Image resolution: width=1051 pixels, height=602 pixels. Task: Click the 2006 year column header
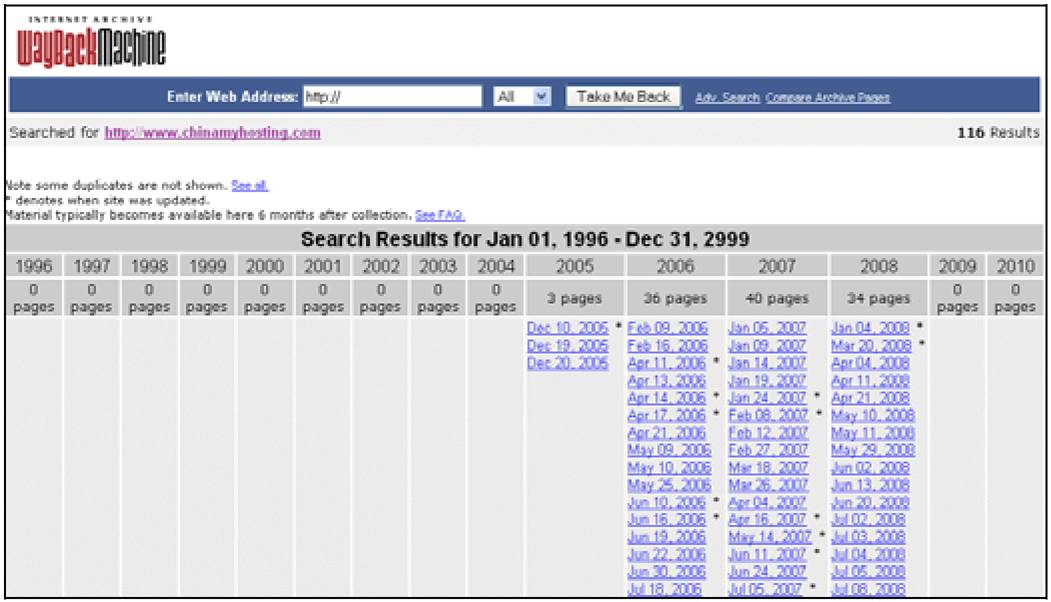coord(676,266)
